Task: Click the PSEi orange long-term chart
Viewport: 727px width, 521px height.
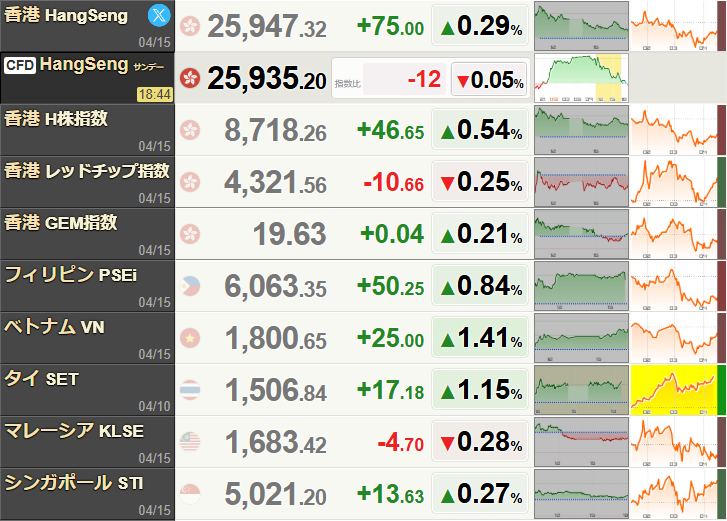Action: (674, 286)
